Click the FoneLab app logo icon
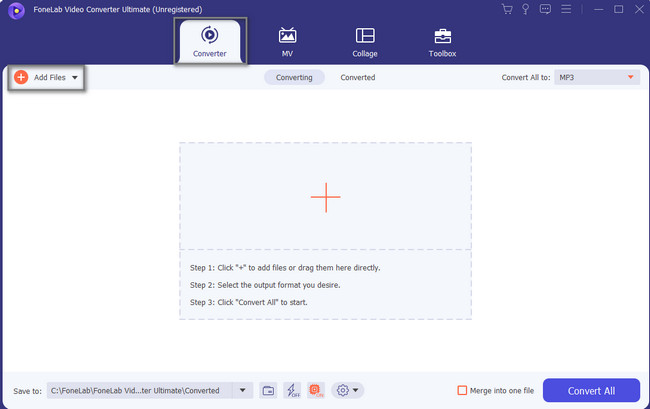Viewport: 650px width, 409px height. tap(16, 10)
